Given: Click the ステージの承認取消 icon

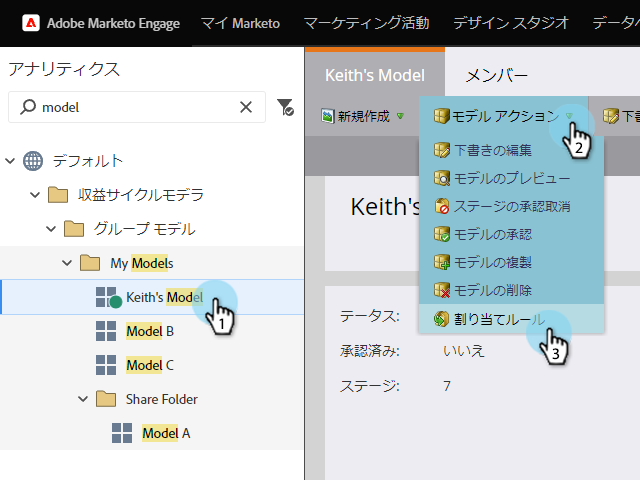Looking at the screenshot, I should (442, 206).
